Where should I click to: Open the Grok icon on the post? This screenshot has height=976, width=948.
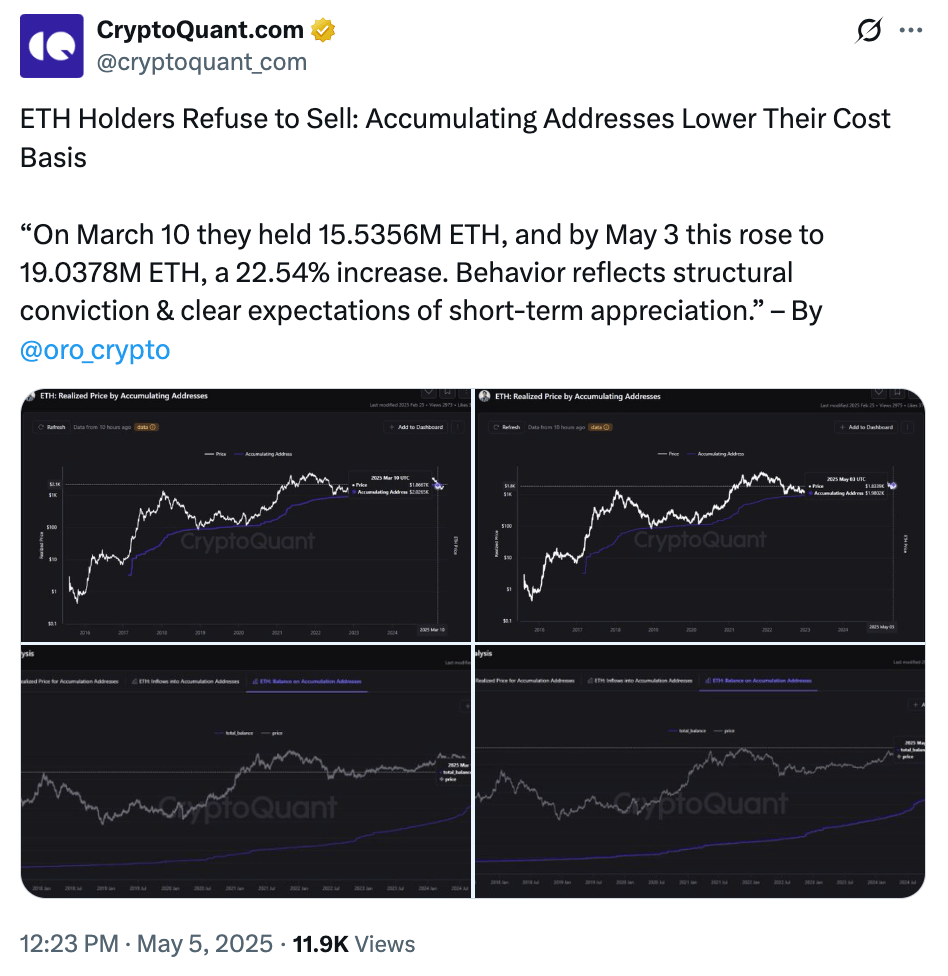[x=869, y=31]
